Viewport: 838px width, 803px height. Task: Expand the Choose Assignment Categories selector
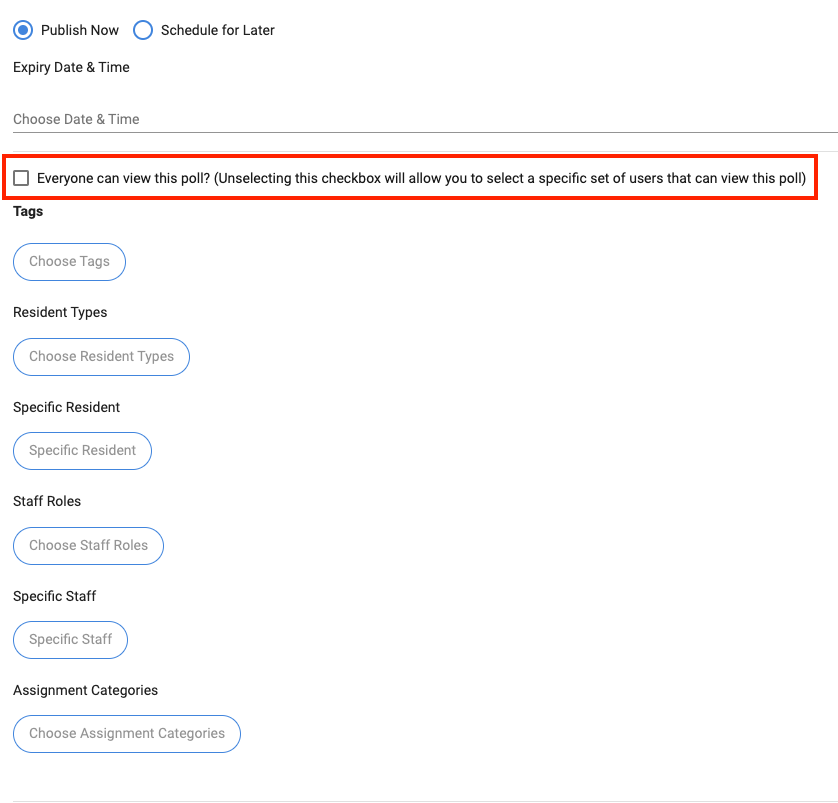(x=127, y=733)
